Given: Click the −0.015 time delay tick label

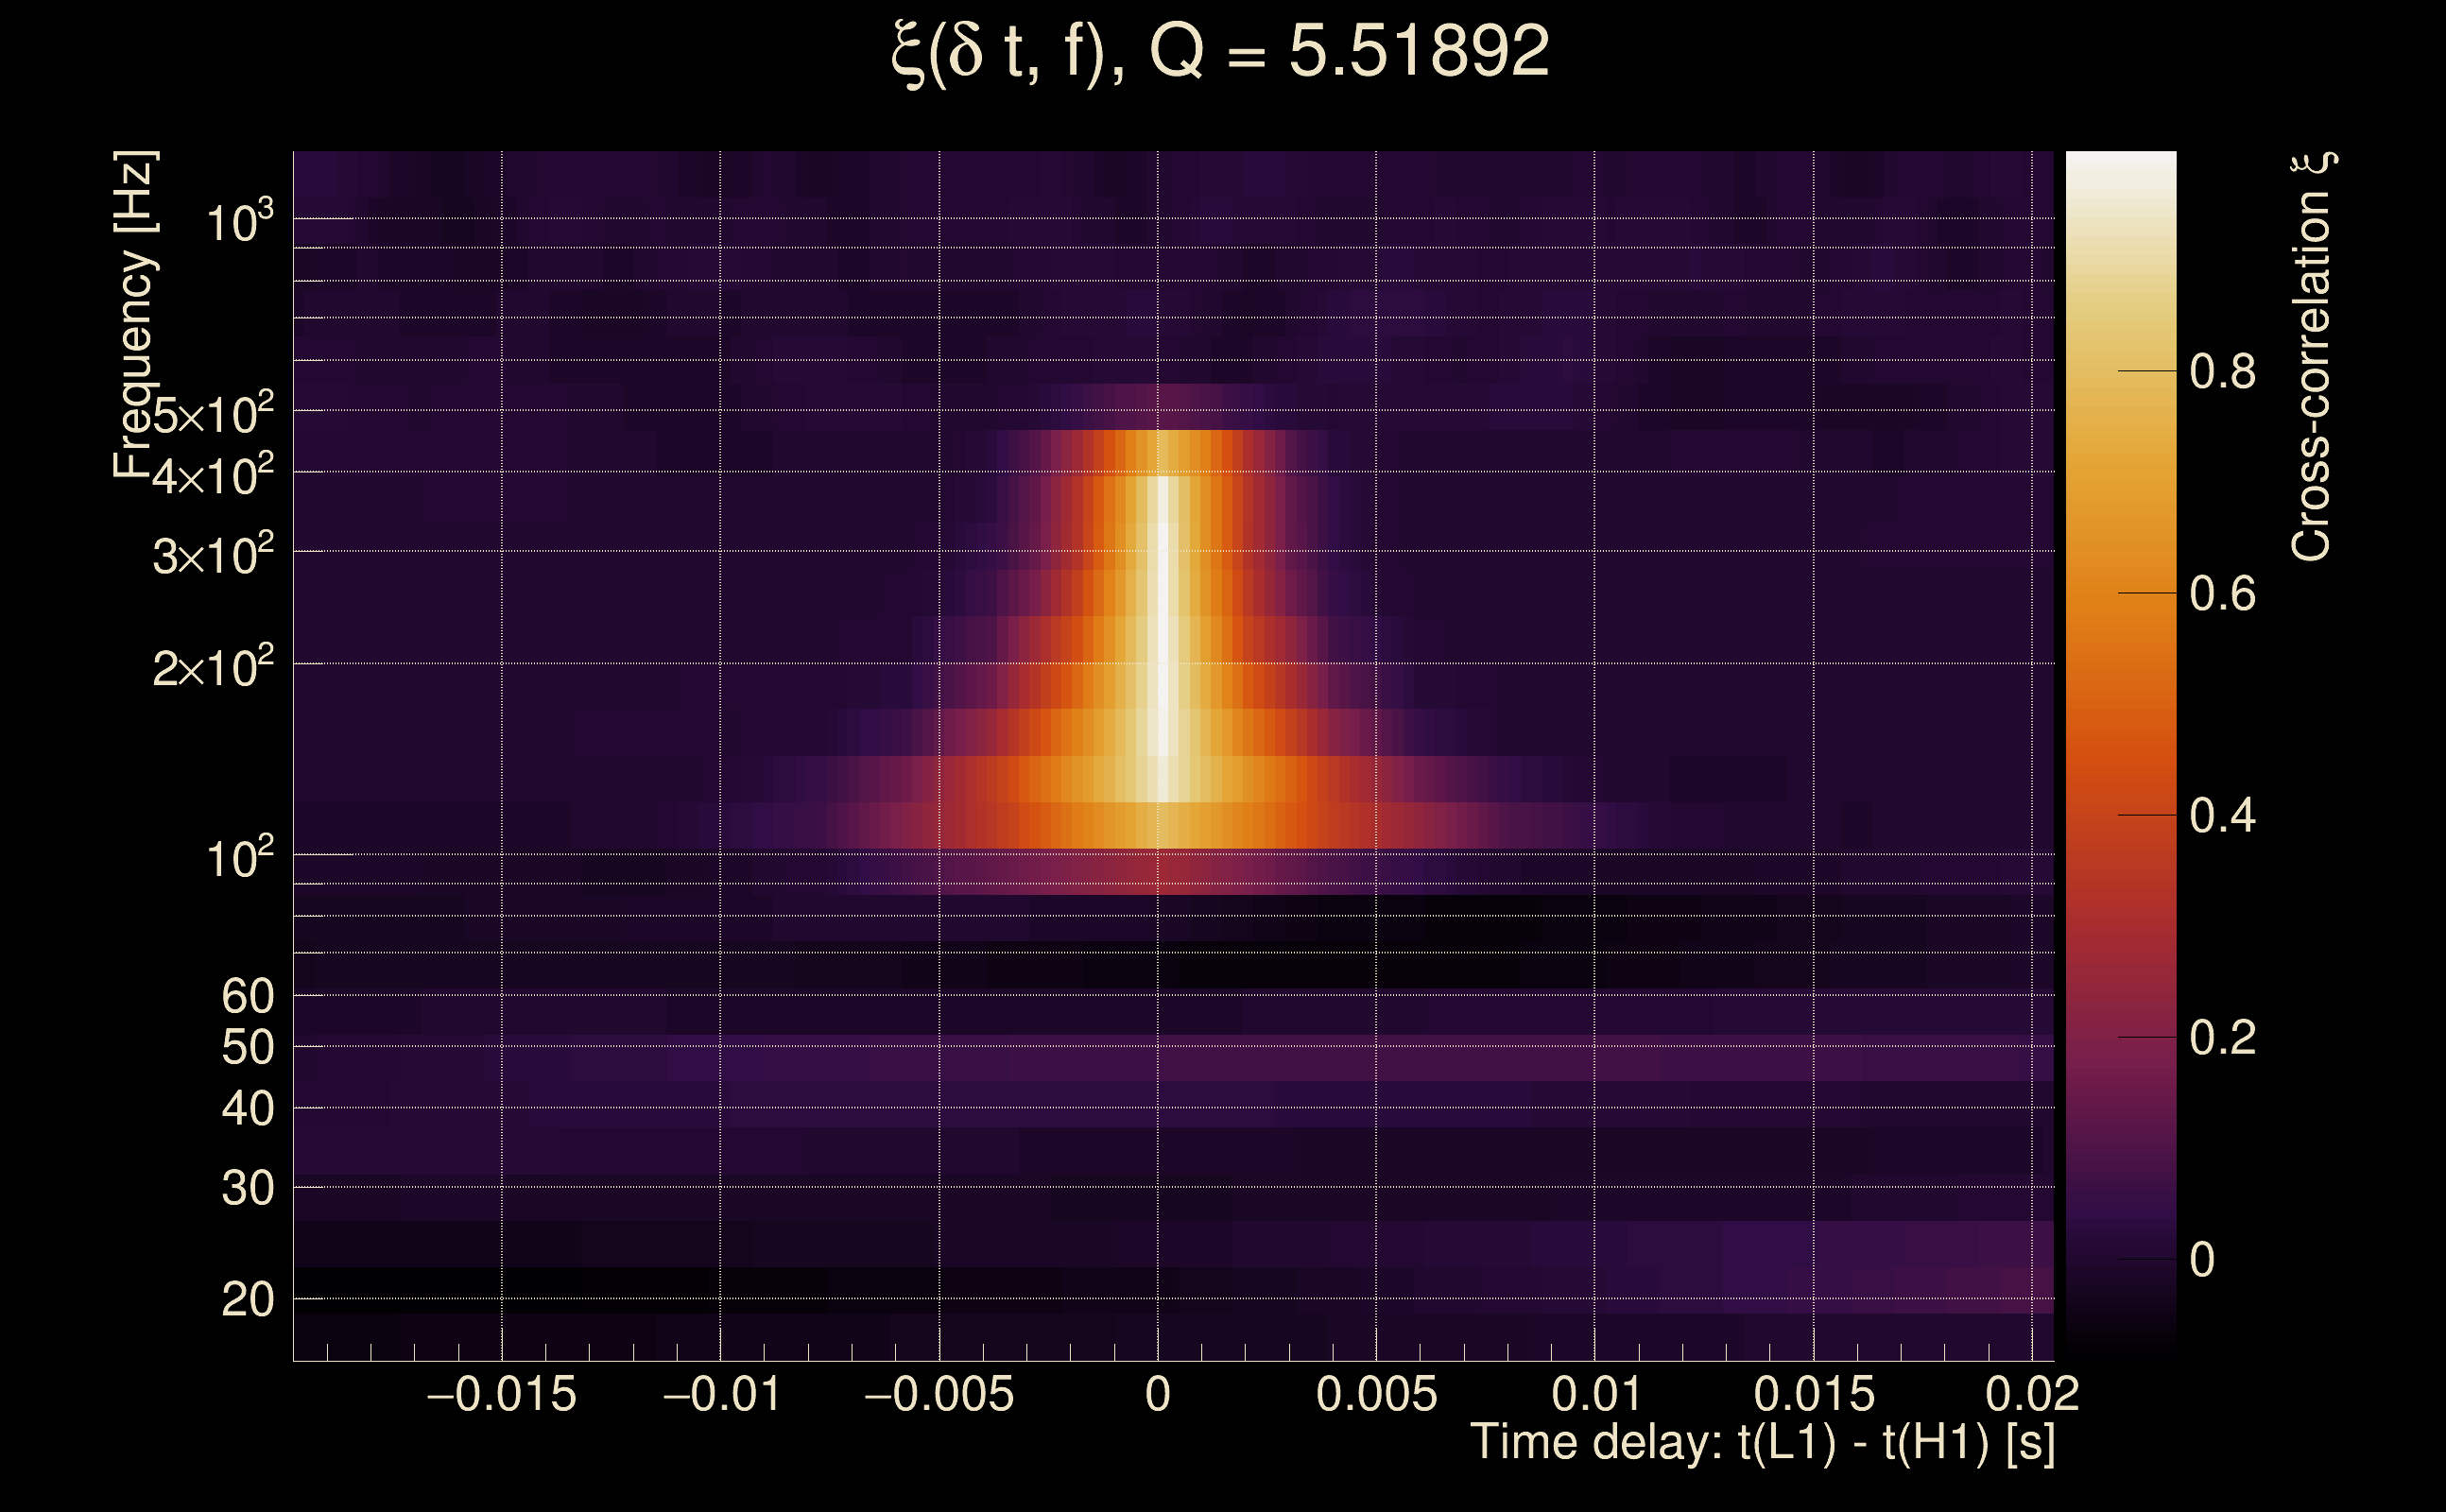Looking at the screenshot, I should [501, 1394].
